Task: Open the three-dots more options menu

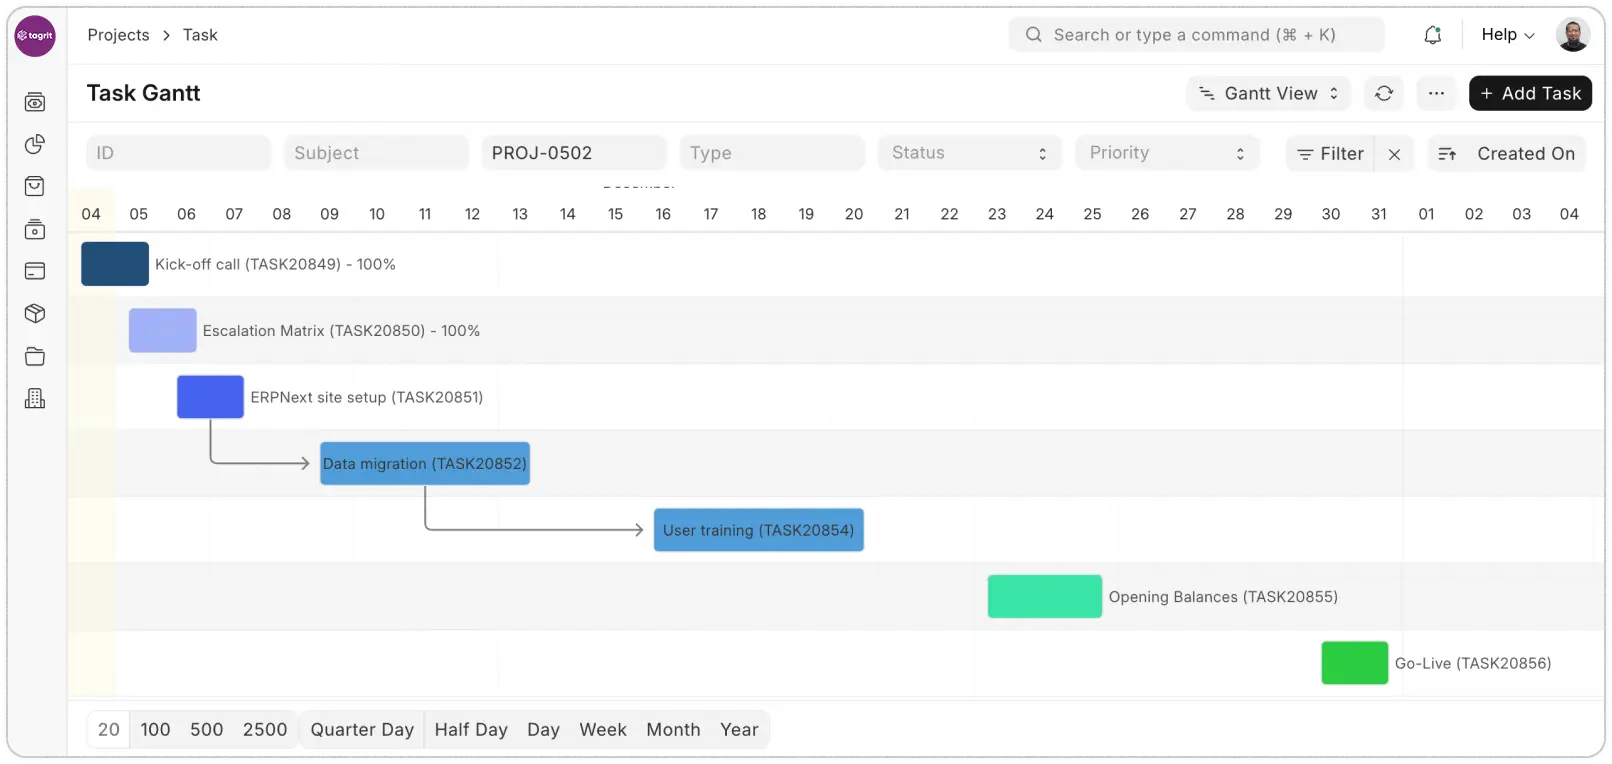Action: (x=1436, y=93)
